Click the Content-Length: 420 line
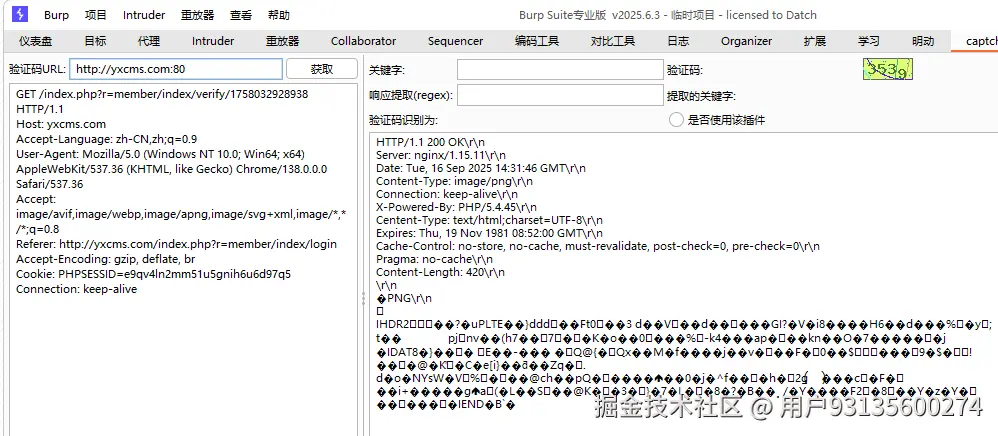998x436 pixels. [440, 272]
